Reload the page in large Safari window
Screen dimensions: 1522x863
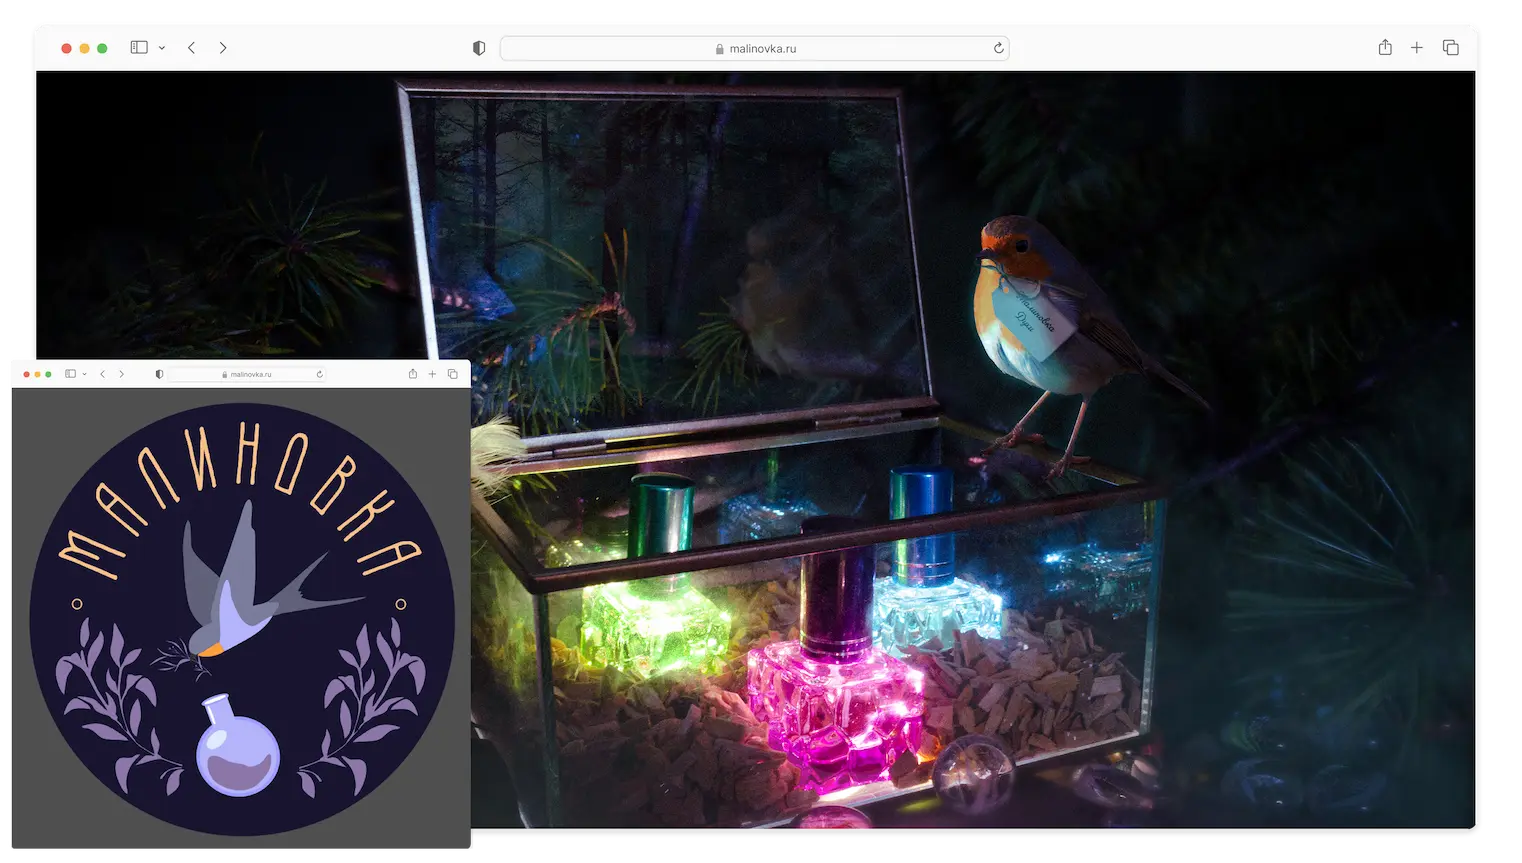click(x=998, y=48)
